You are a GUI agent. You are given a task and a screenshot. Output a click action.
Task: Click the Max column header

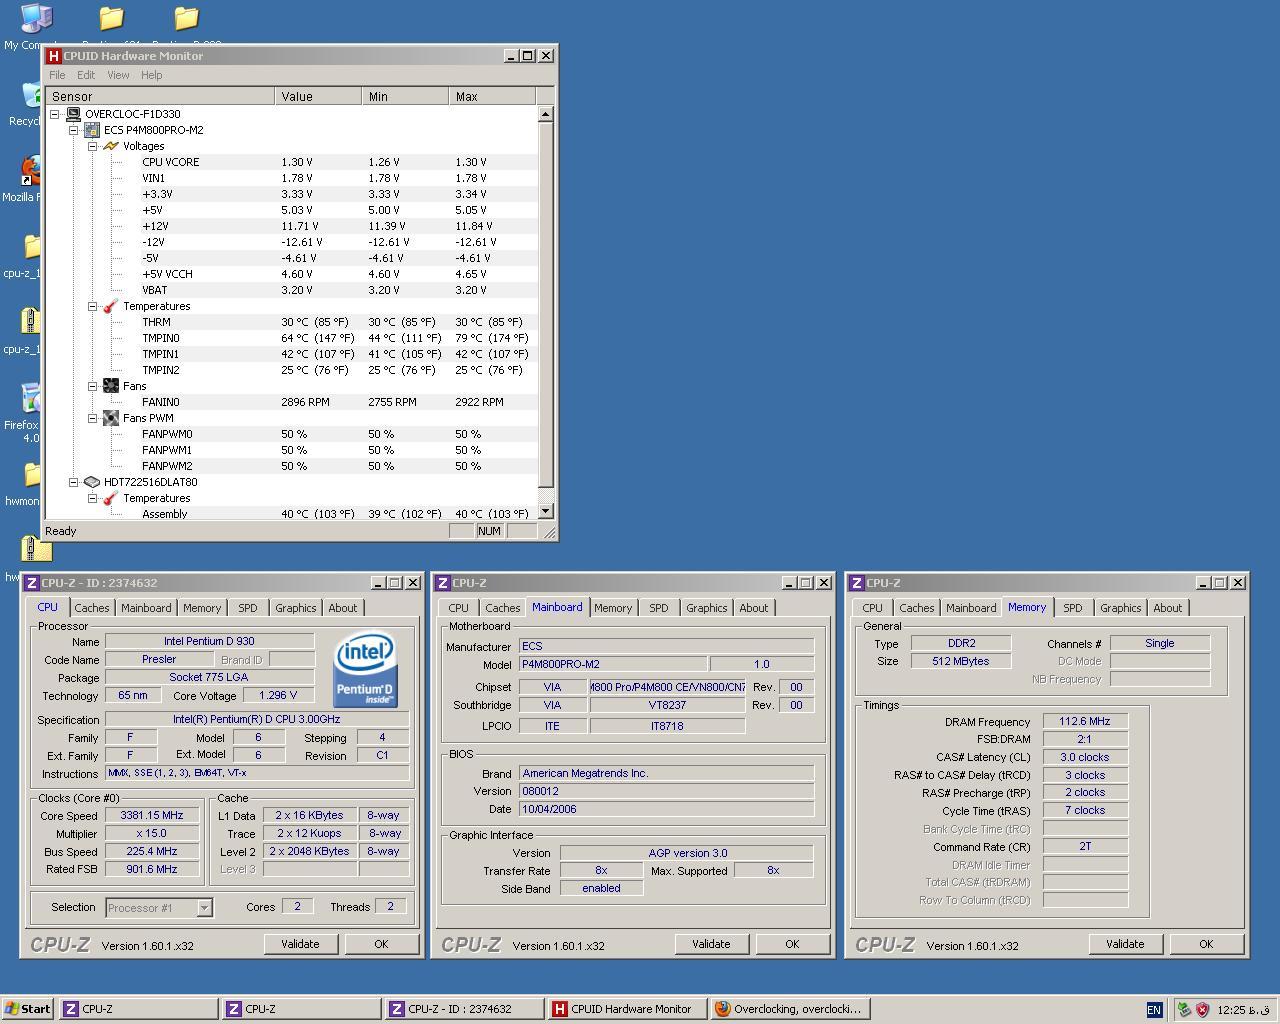(492, 96)
